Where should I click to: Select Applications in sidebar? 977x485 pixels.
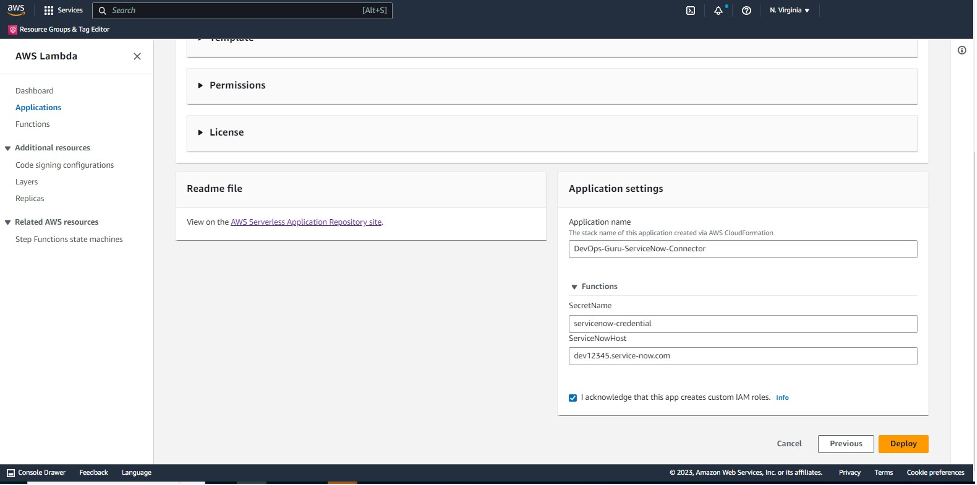38,107
